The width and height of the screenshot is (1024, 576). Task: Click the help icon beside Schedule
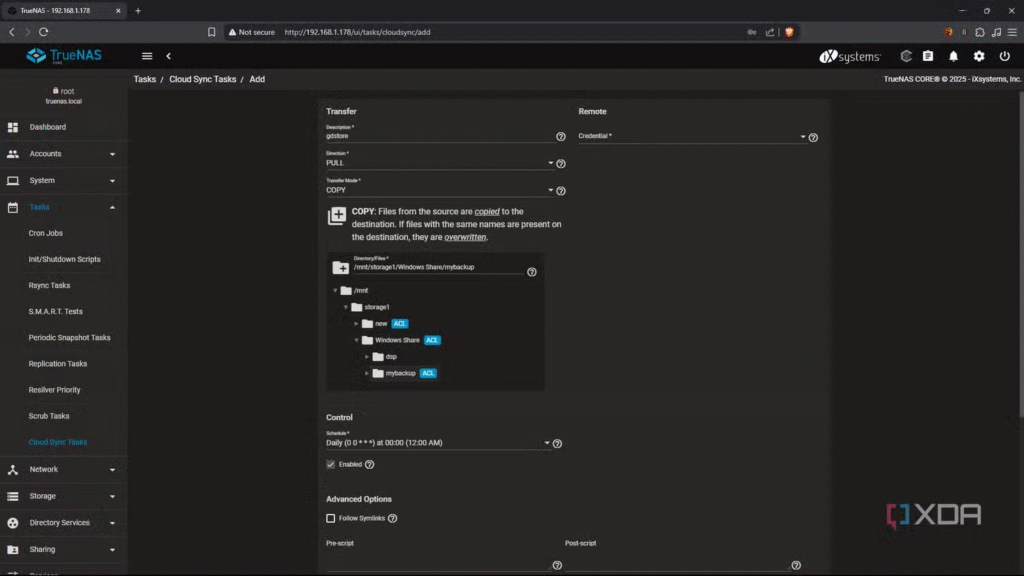557,443
